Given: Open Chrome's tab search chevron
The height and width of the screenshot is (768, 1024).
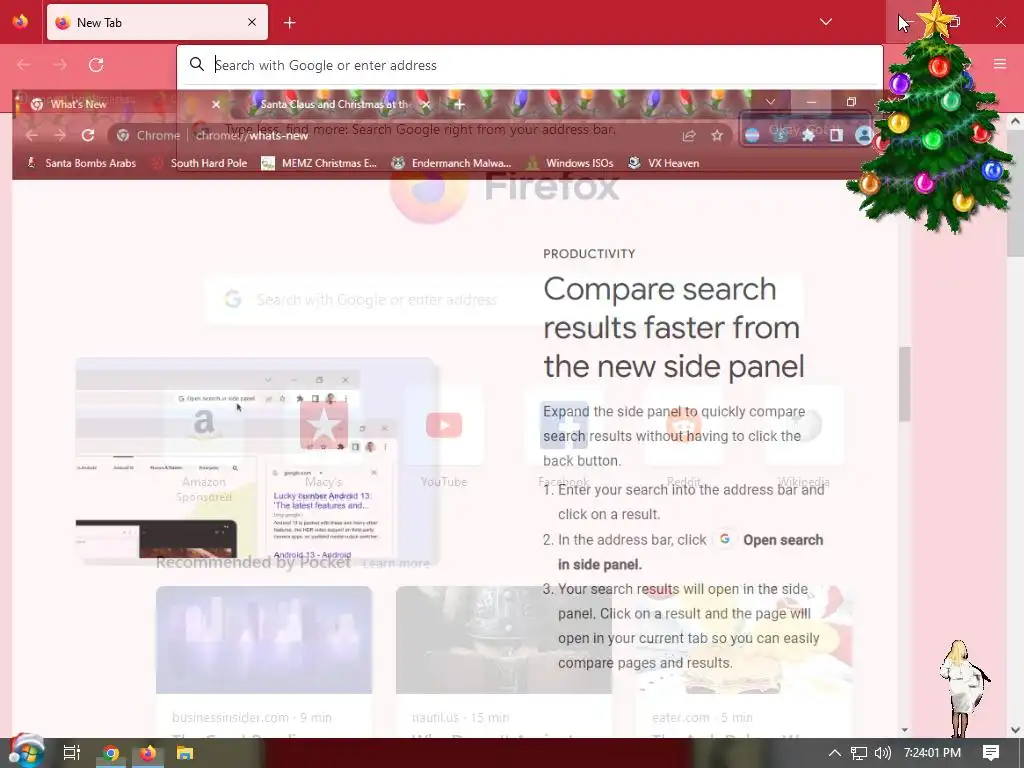Looking at the screenshot, I should 771,102.
